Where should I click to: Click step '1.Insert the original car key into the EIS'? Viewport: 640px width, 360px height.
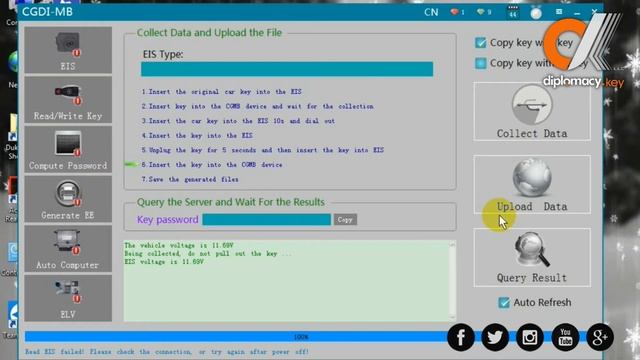(x=222, y=92)
